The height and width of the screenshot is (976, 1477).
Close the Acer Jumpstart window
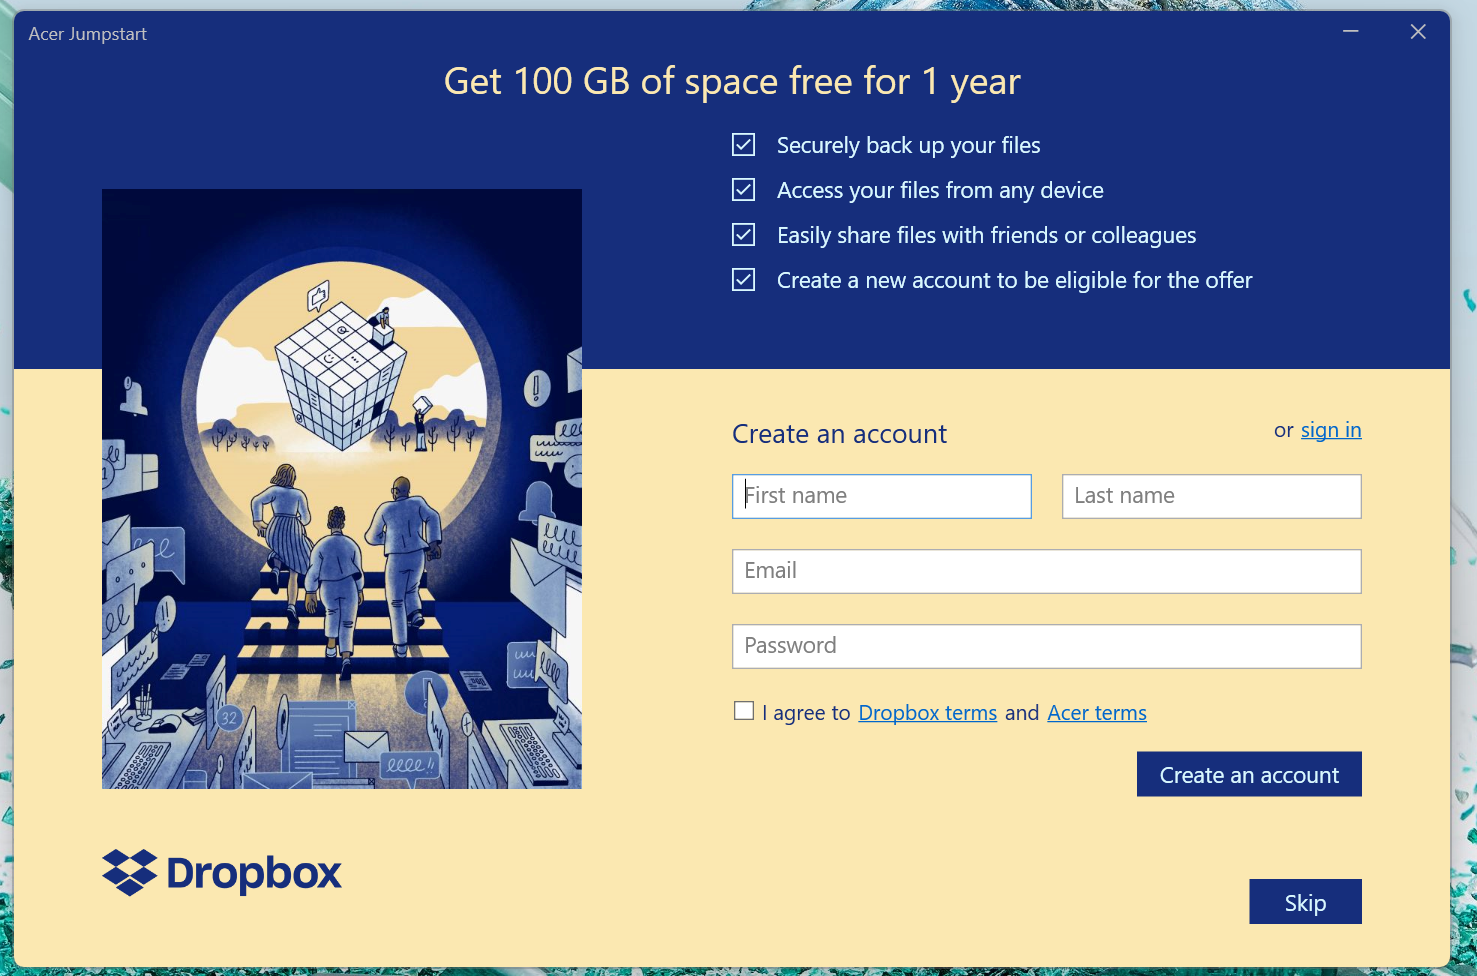[x=1418, y=32]
